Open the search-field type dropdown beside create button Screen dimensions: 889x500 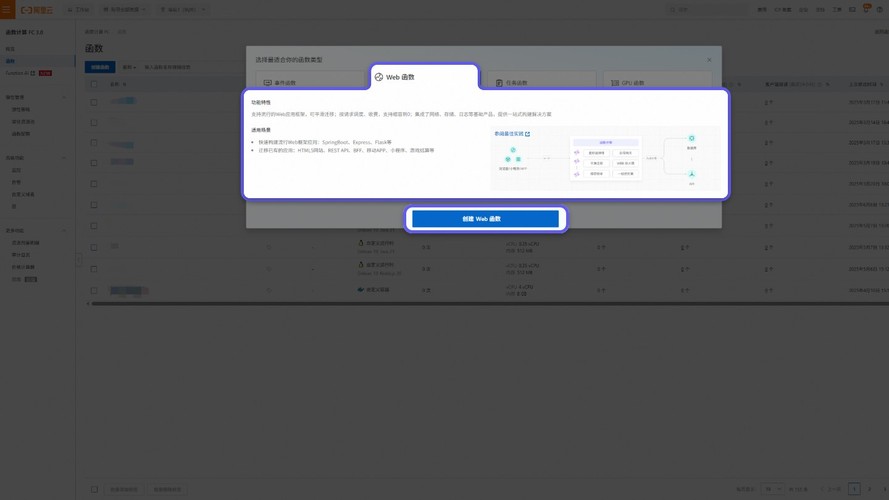point(129,67)
